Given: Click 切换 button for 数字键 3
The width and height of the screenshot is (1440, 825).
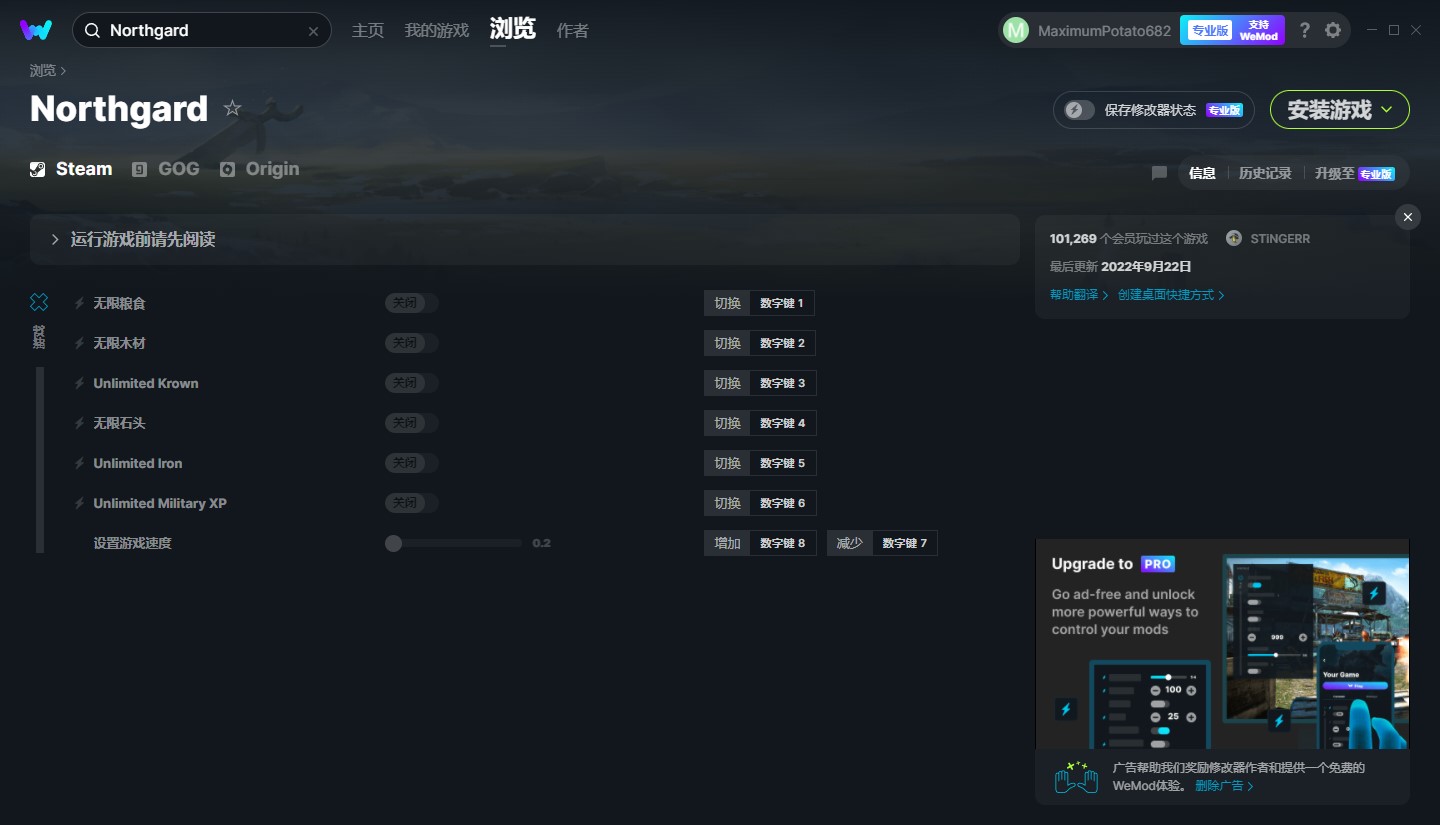Looking at the screenshot, I should [x=727, y=383].
